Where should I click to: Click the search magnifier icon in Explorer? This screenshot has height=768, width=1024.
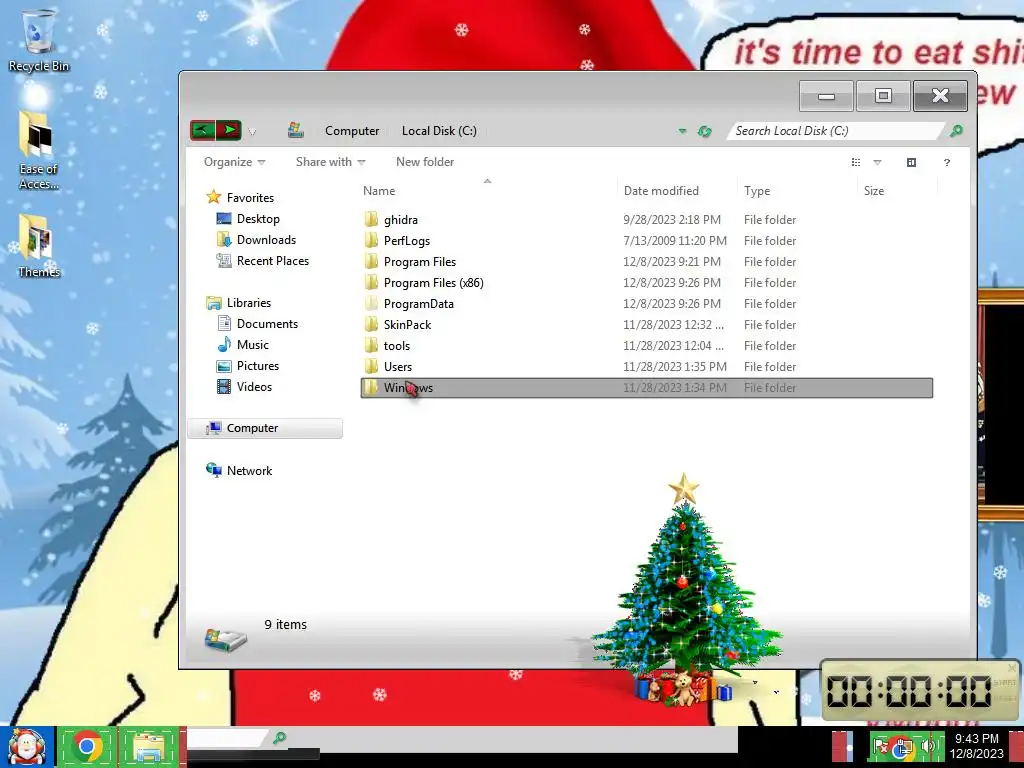956,131
